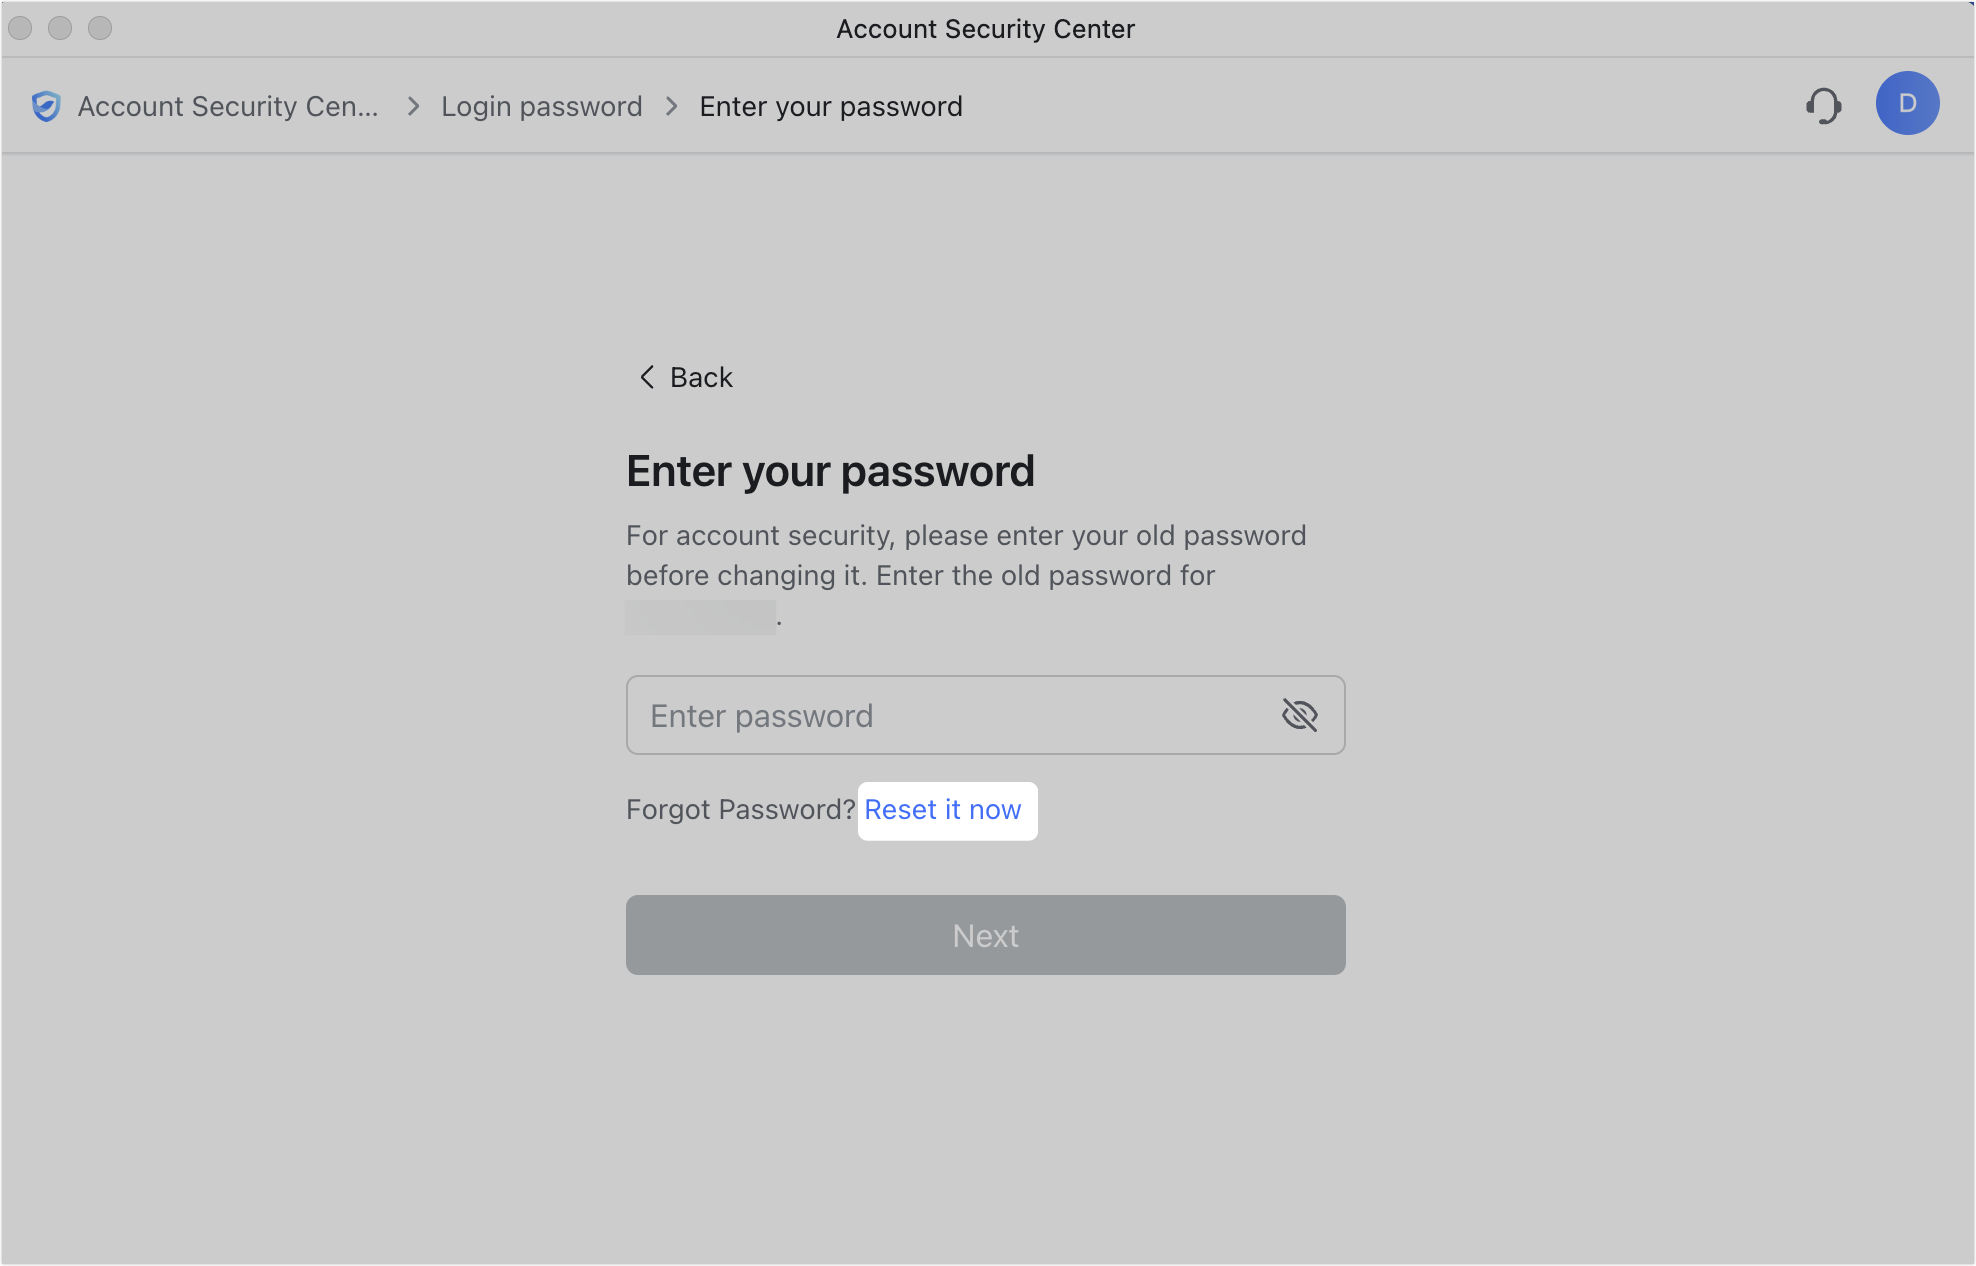
Task: Click the window title "Account Security Center"
Action: pos(986,28)
